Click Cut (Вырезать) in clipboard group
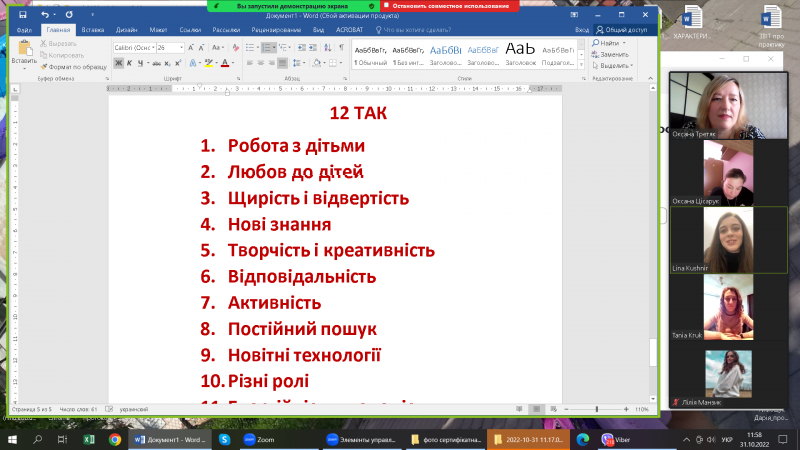 point(58,44)
